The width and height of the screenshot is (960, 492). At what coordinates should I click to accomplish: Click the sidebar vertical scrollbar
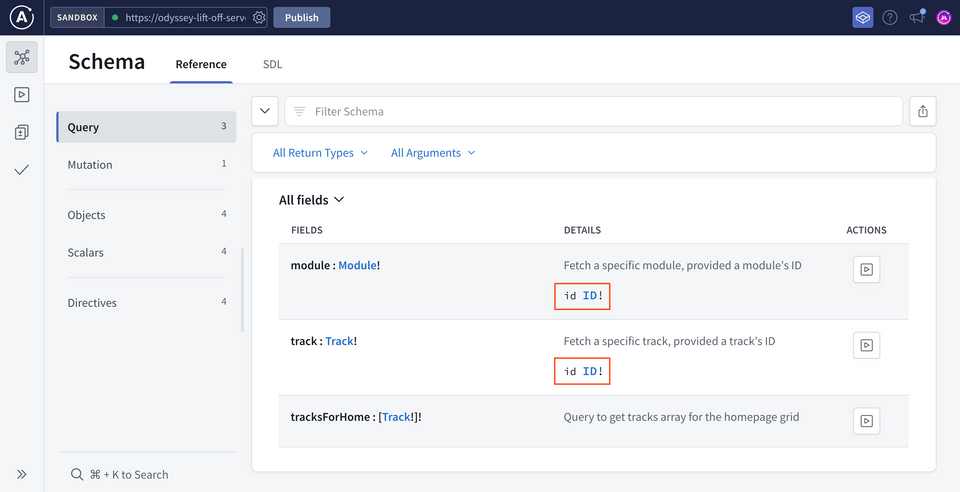coord(242,290)
